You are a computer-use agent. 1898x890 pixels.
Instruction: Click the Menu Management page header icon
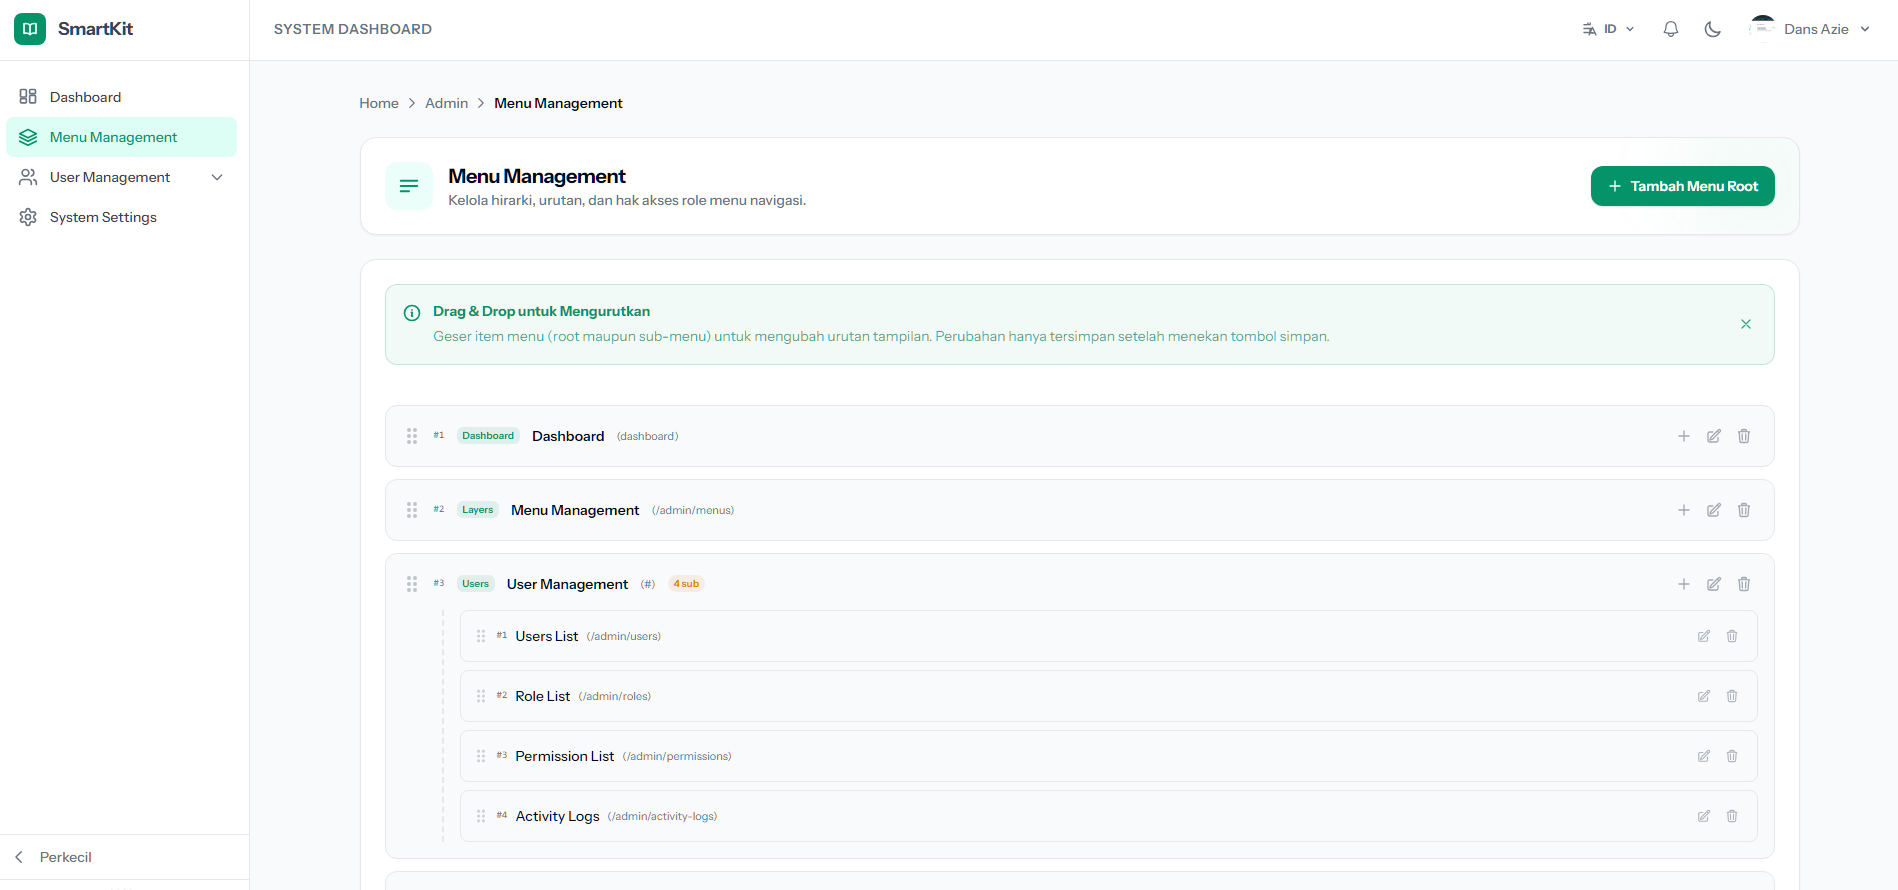pos(409,186)
